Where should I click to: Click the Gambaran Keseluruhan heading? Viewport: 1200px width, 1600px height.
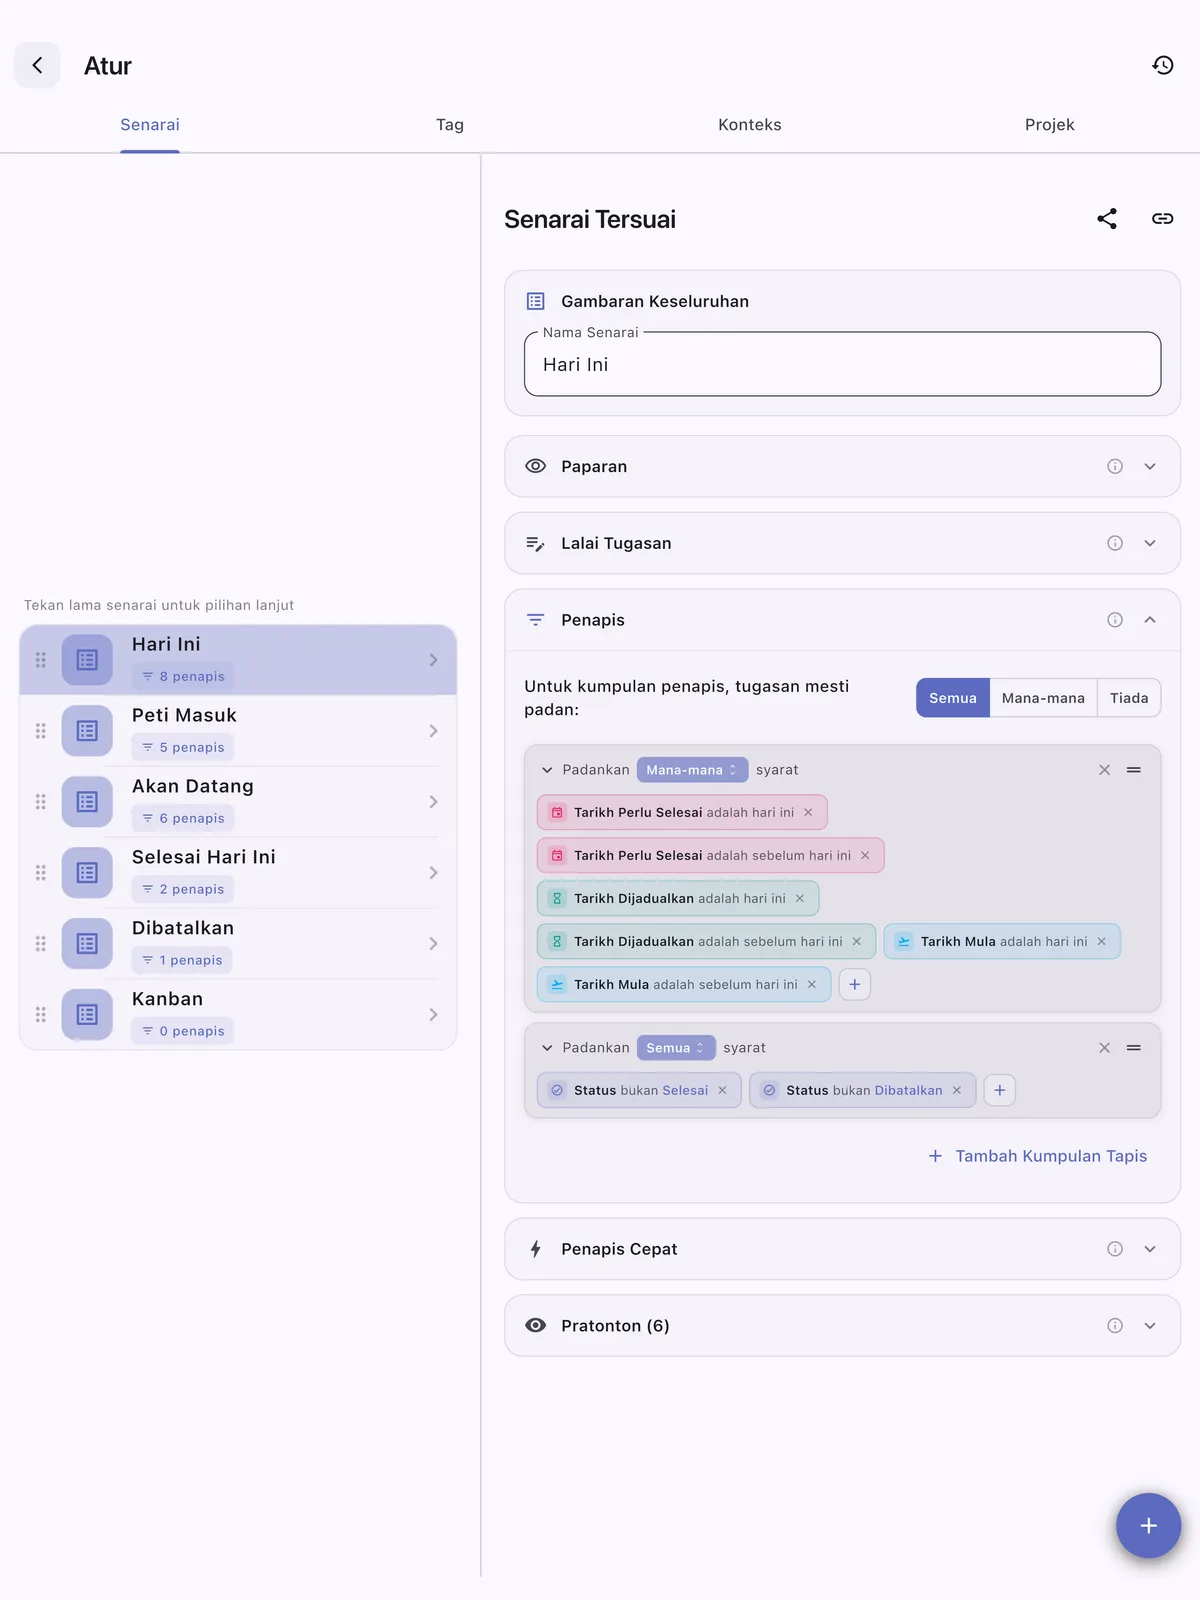(655, 301)
